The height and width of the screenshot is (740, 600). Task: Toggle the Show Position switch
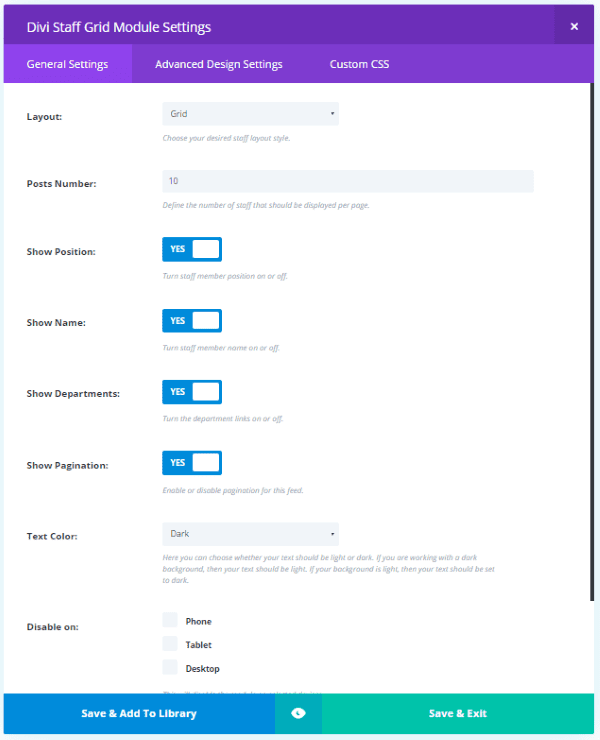point(192,249)
